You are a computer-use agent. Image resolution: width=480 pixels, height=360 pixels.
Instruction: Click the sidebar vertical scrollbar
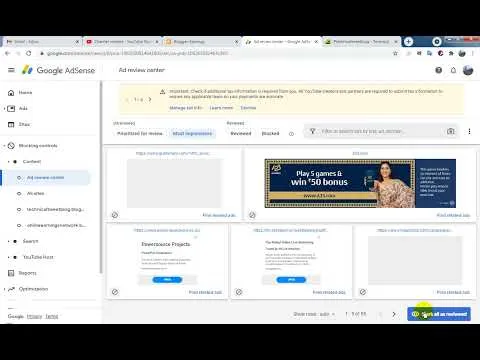[x=100, y=177]
